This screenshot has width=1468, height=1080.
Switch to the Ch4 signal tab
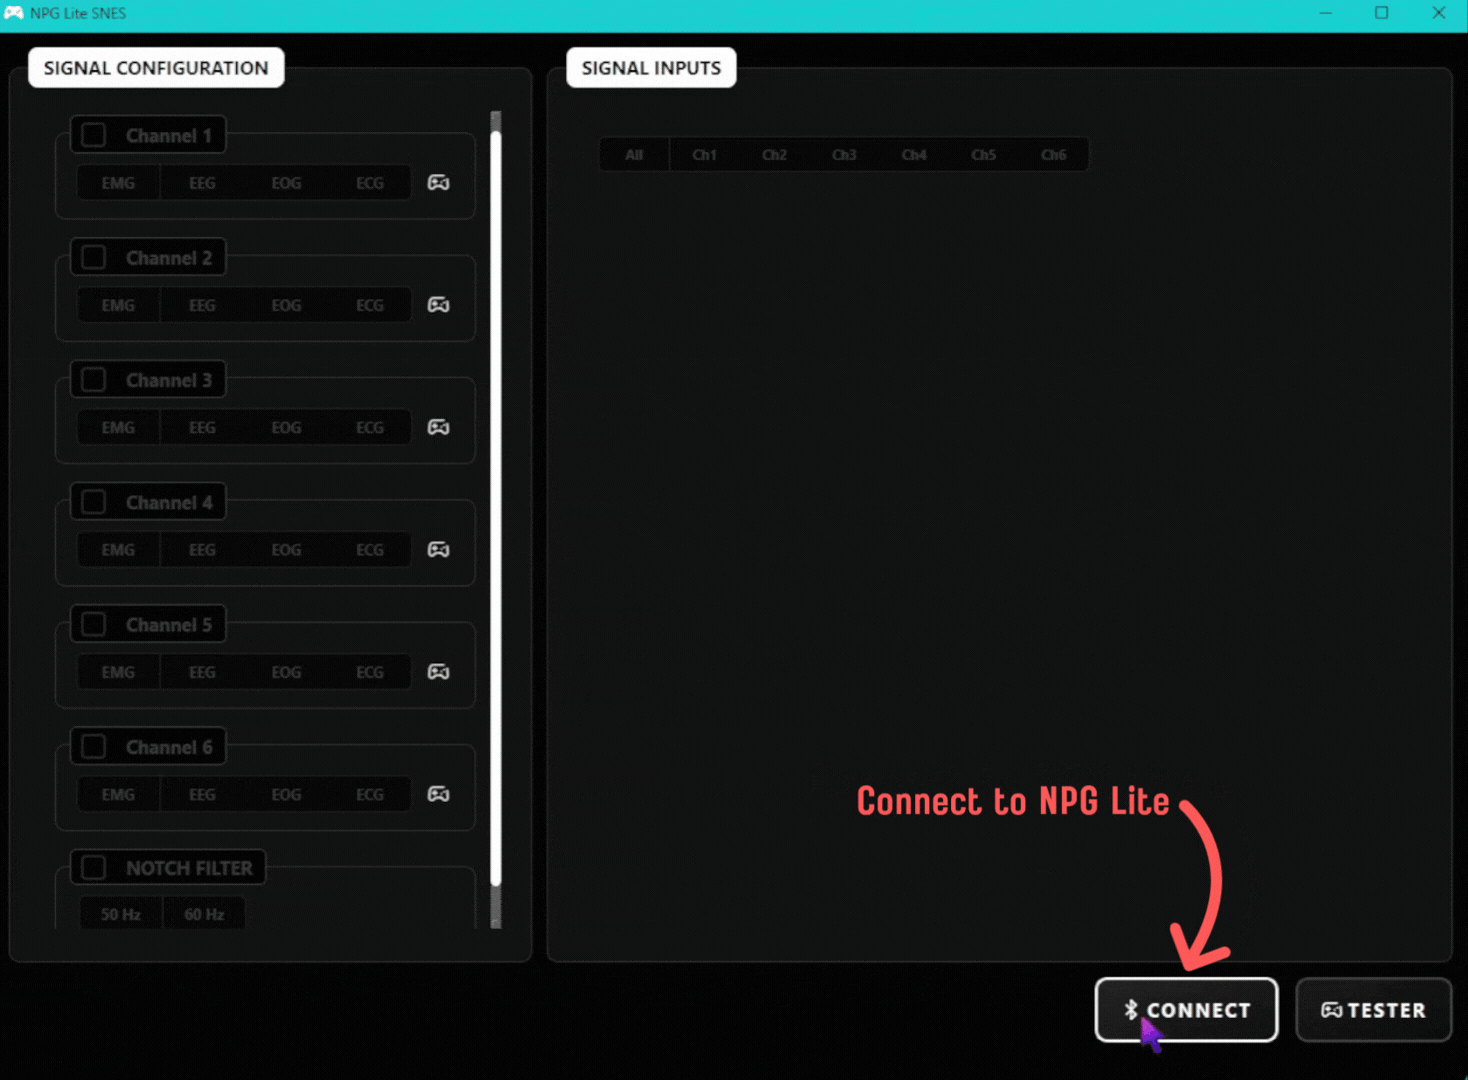click(x=914, y=155)
